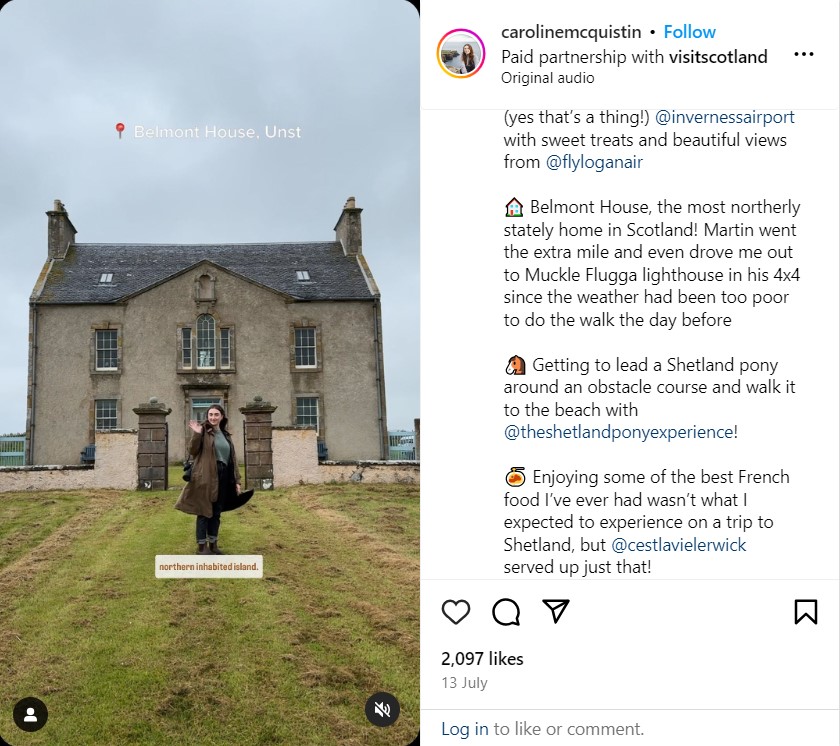This screenshot has height=746, width=840.
Task: Visit visitscotland partner profile
Action: pos(718,56)
